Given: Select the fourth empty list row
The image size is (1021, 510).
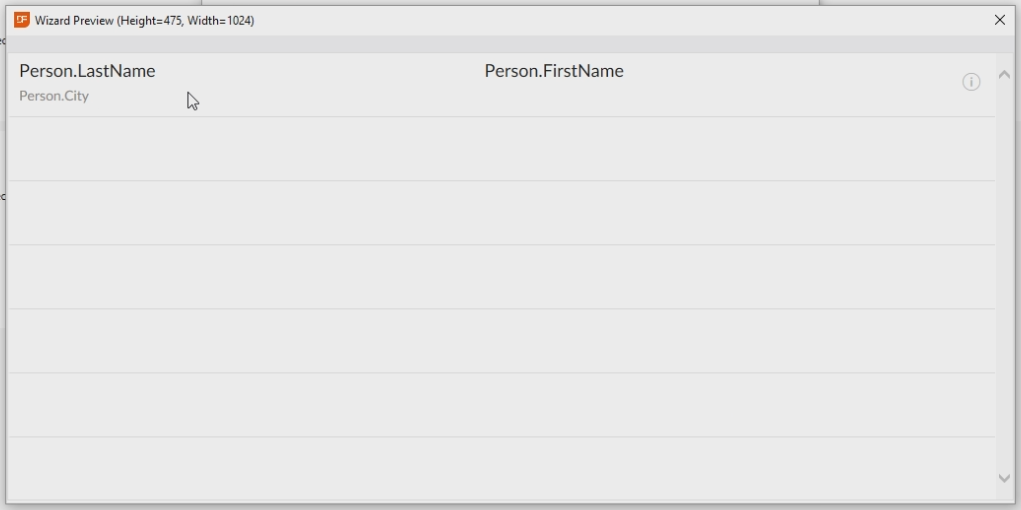Looking at the screenshot, I should (x=500, y=277).
